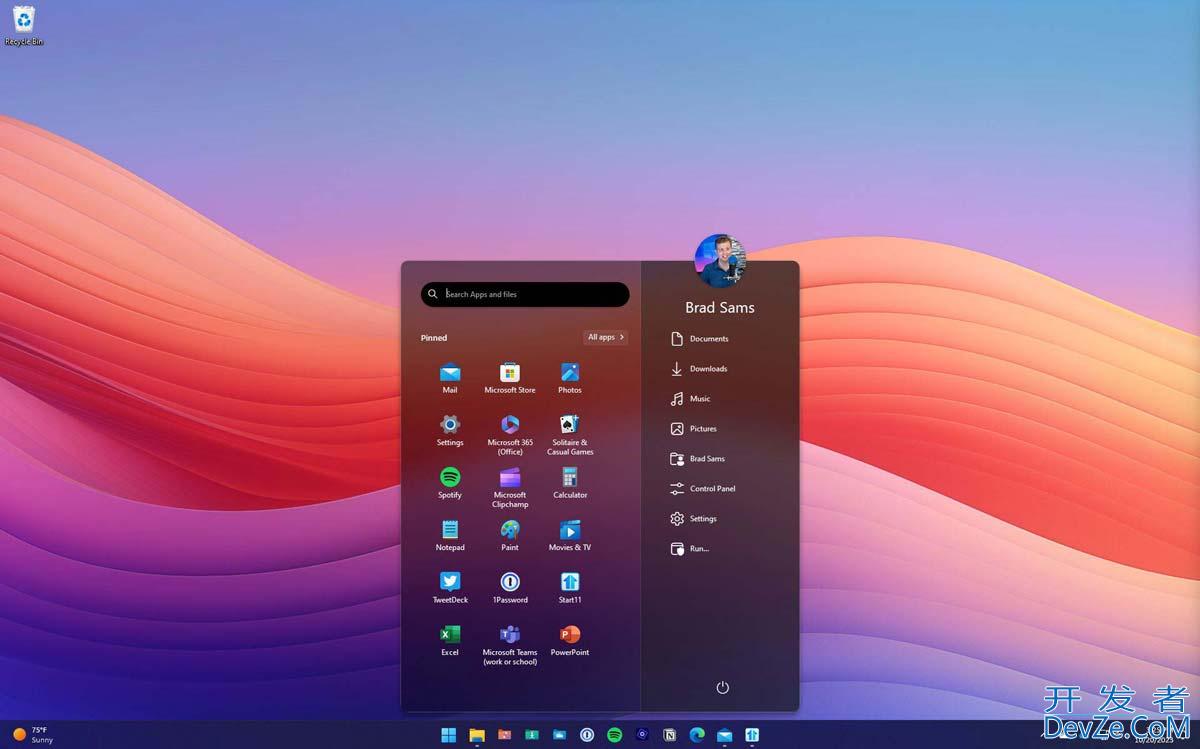The image size is (1200, 749).
Task: Launch TweetDeck
Action: coord(450,587)
